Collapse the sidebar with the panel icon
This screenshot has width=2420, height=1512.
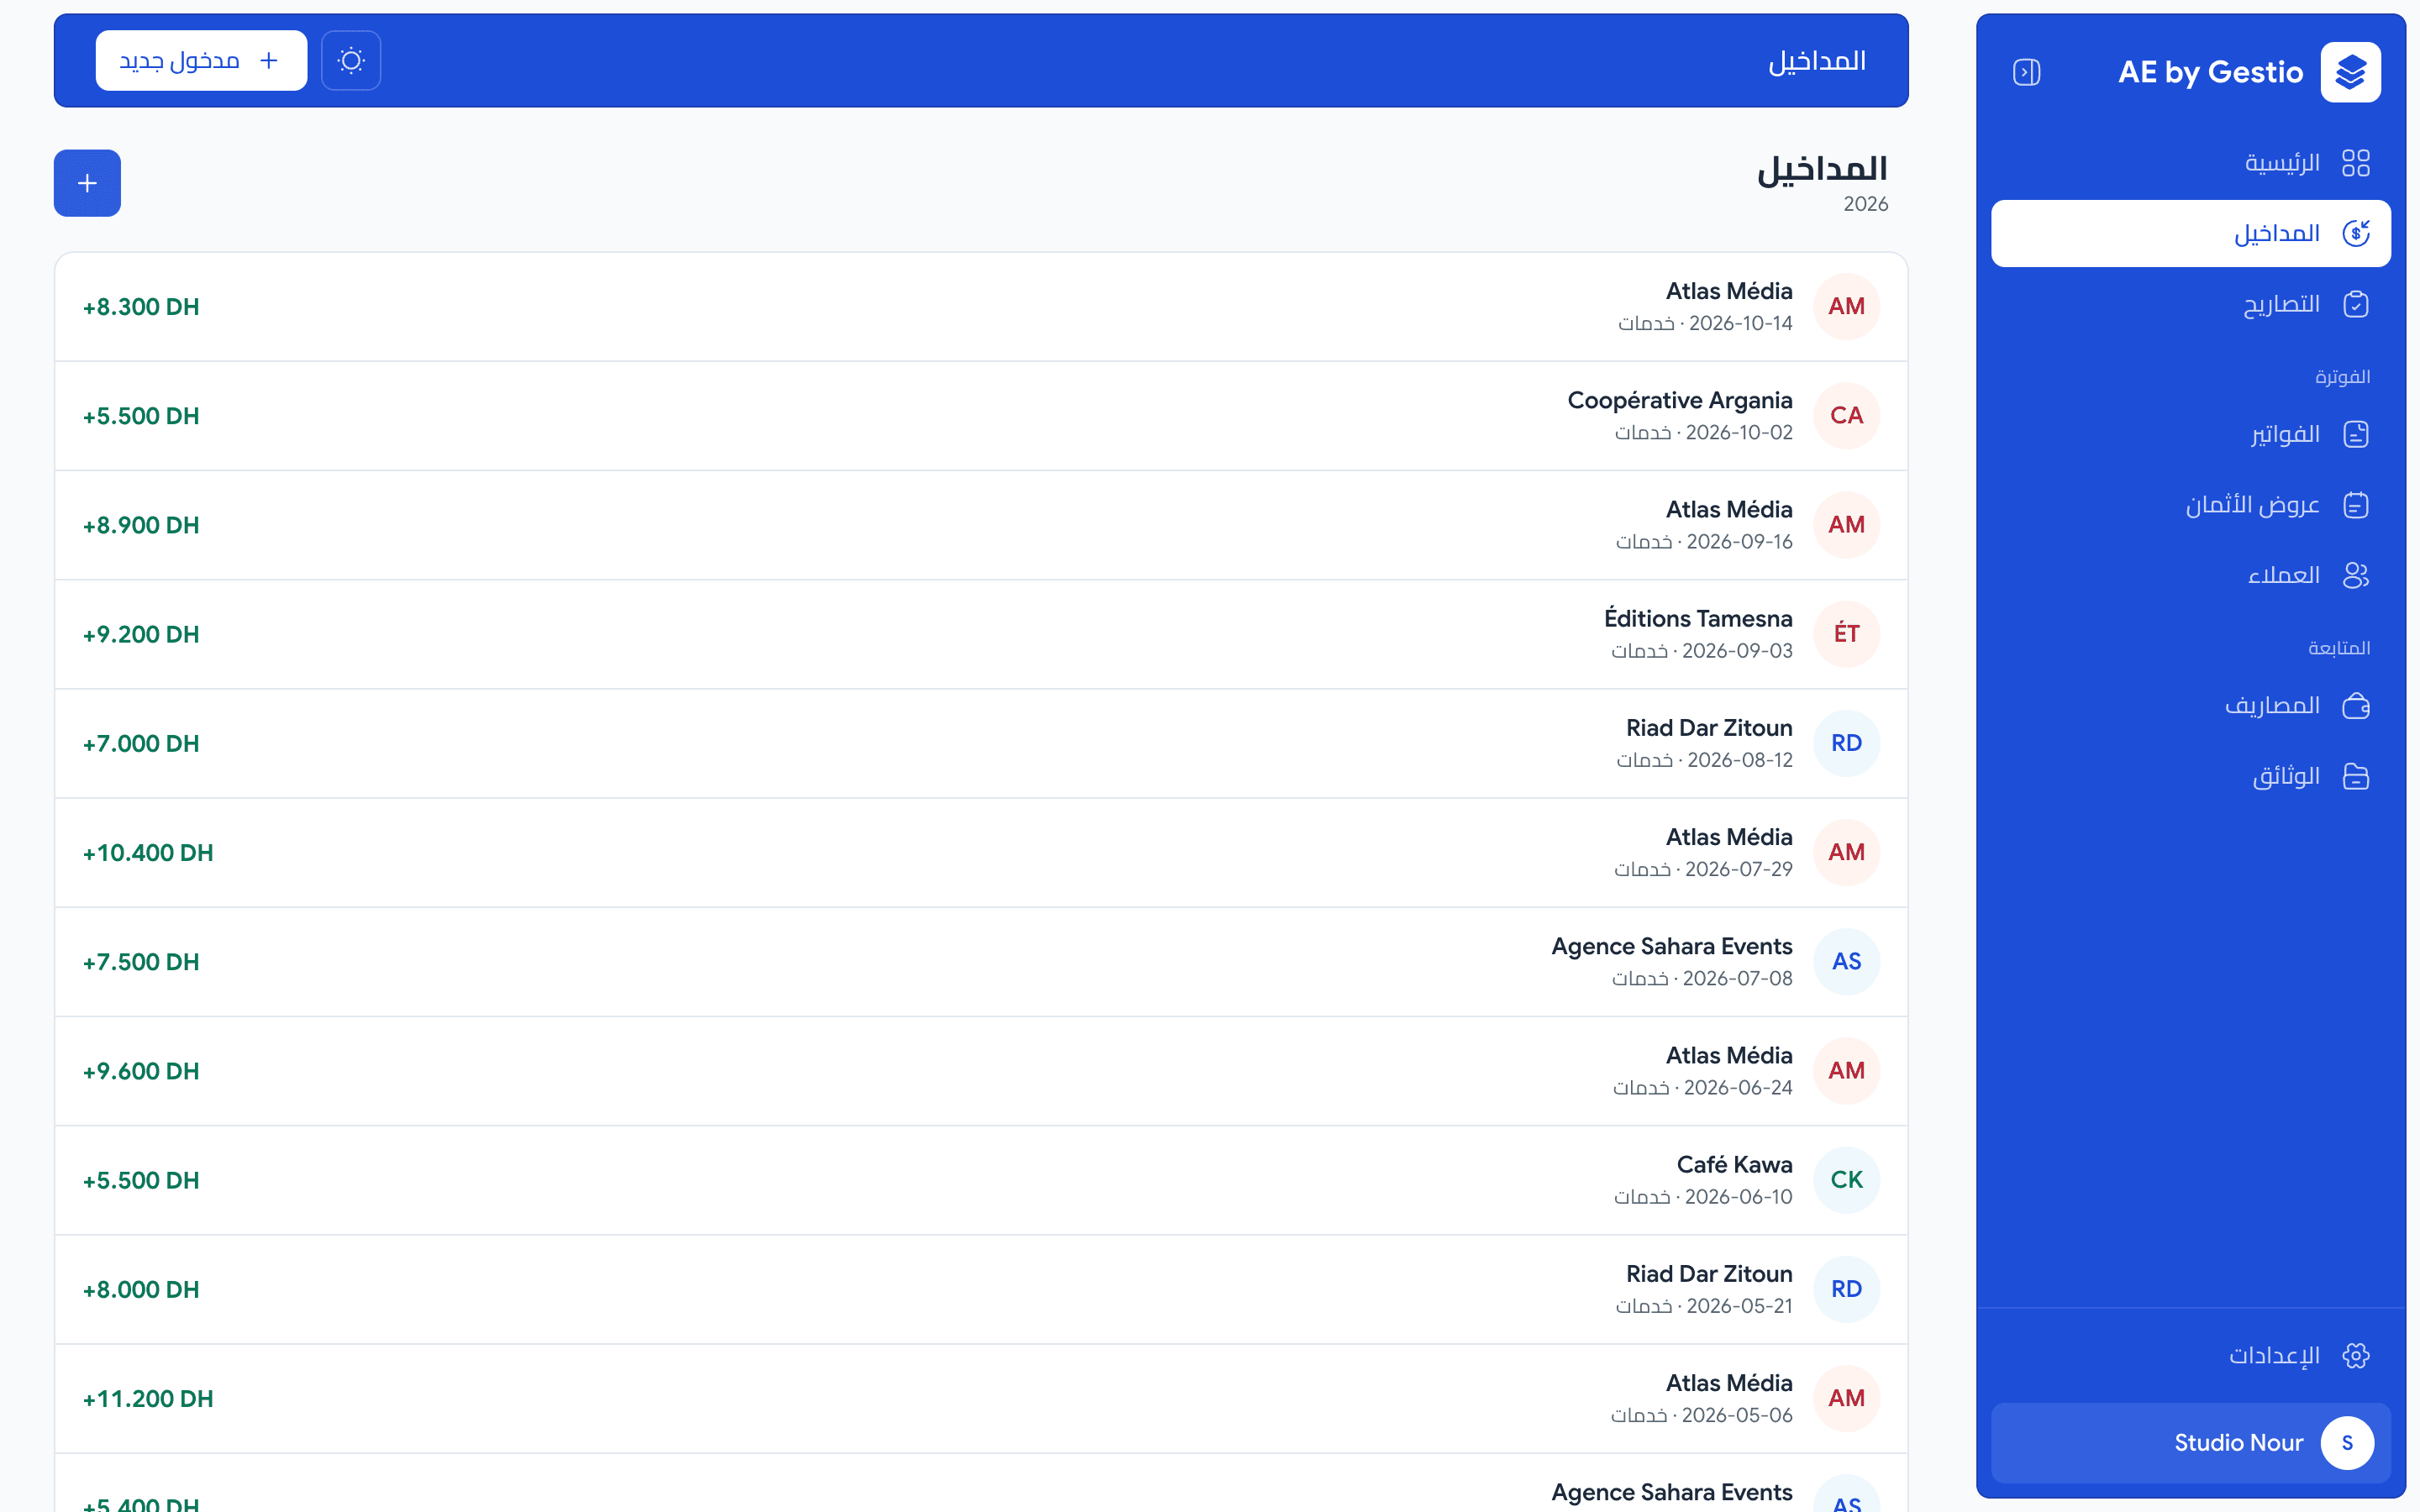pyautogui.click(x=2026, y=72)
